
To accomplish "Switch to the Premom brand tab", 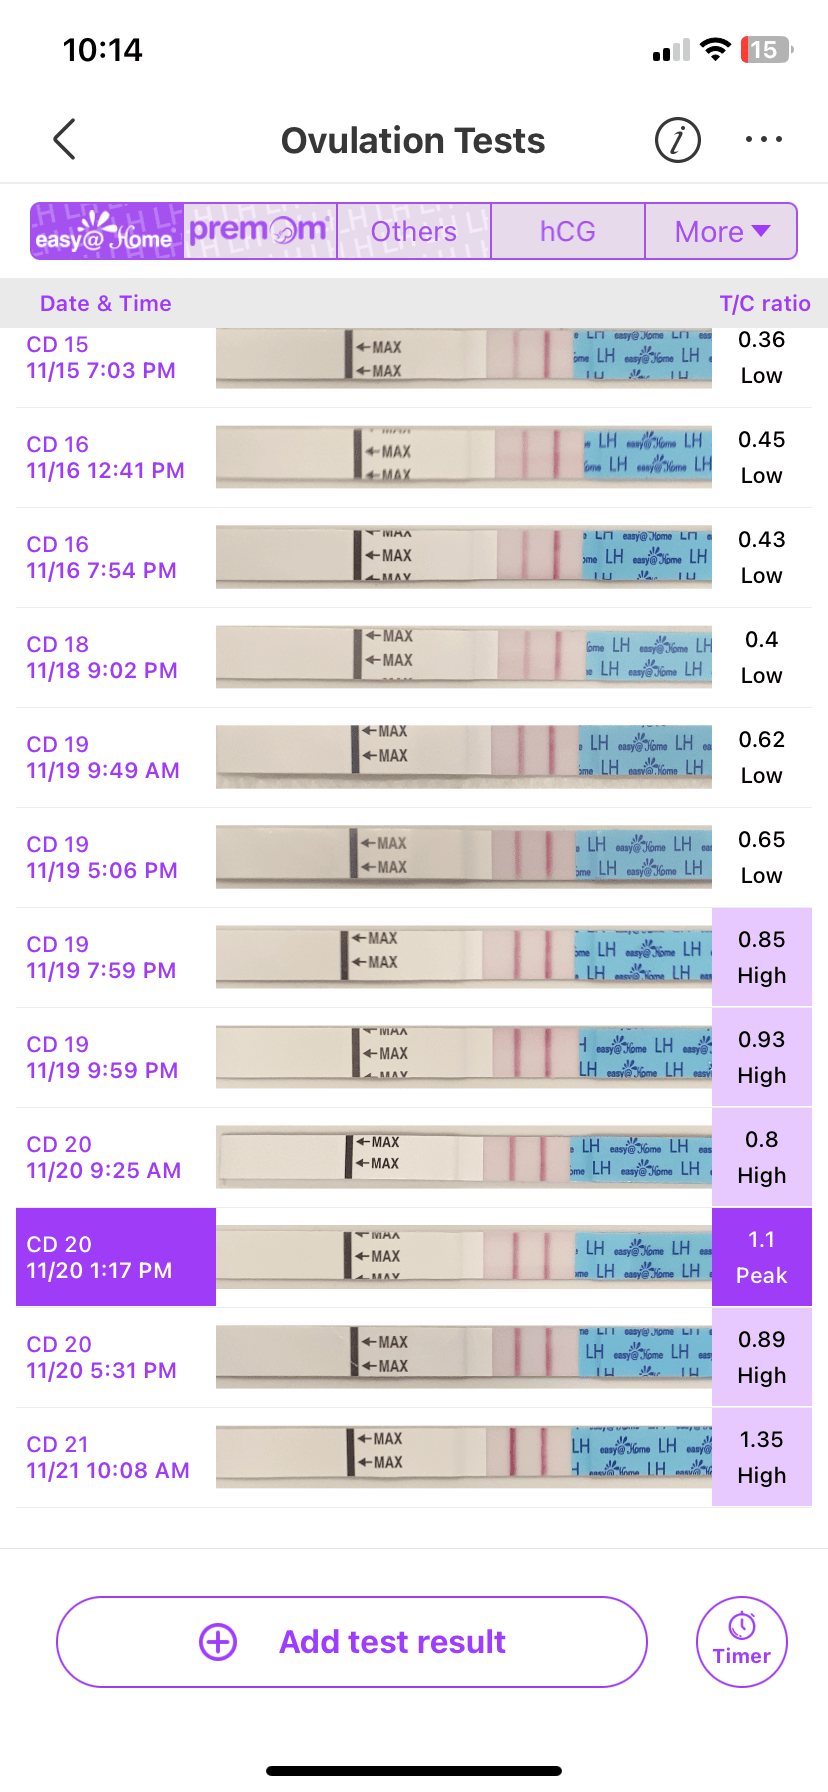I will [x=260, y=231].
